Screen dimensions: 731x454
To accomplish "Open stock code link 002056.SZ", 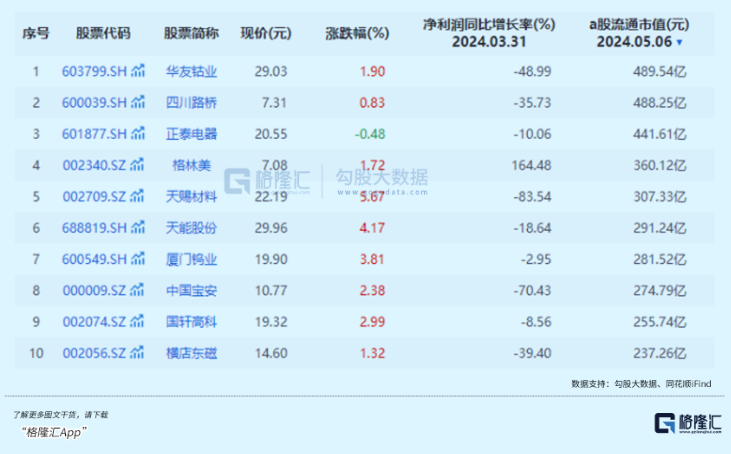I will pyautogui.click(x=95, y=352).
